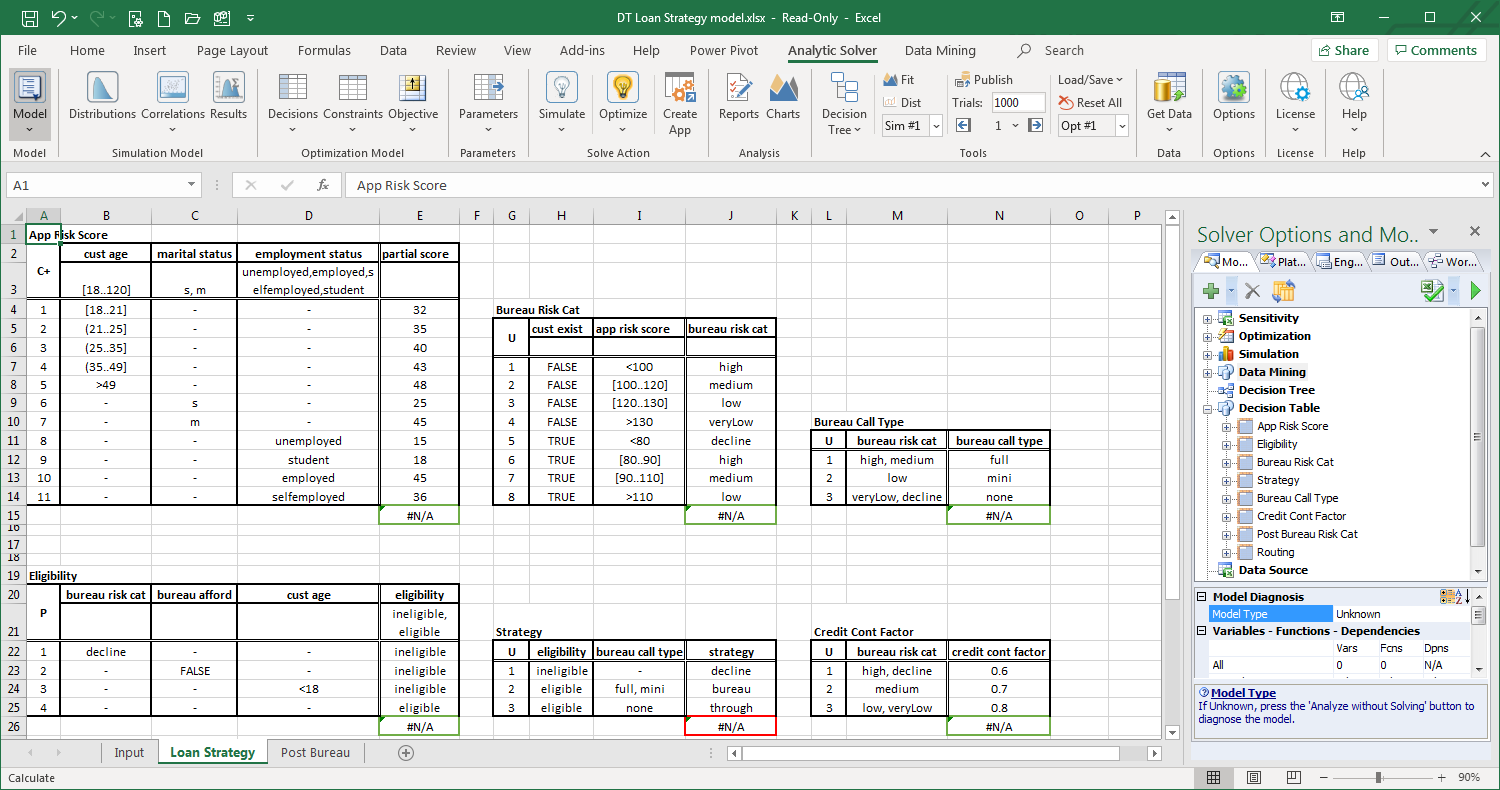
Task: Click Reset All in Tools group
Action: [x=1090, y=103]
